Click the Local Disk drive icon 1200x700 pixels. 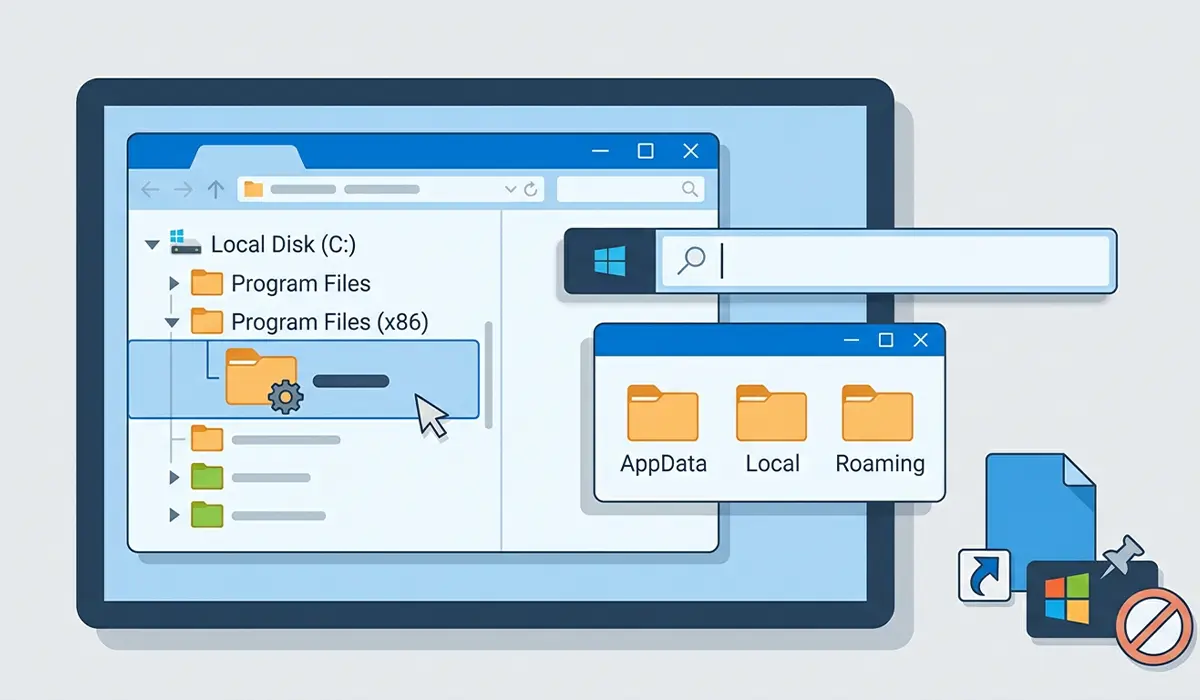tap(185, 242)
